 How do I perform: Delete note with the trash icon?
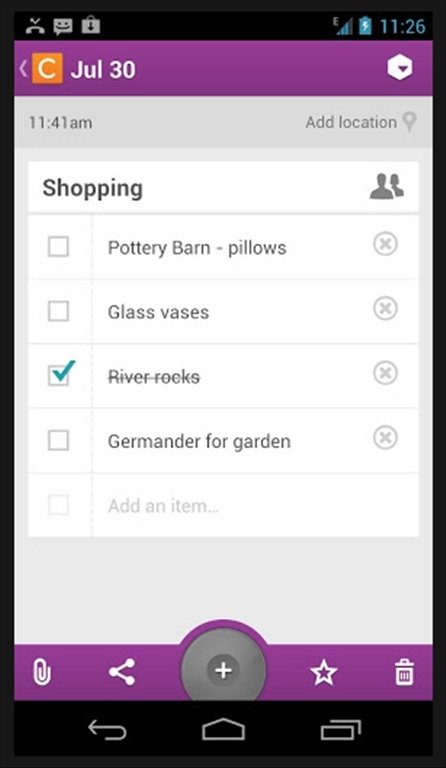pyautogui.click(x=404, y=672)
